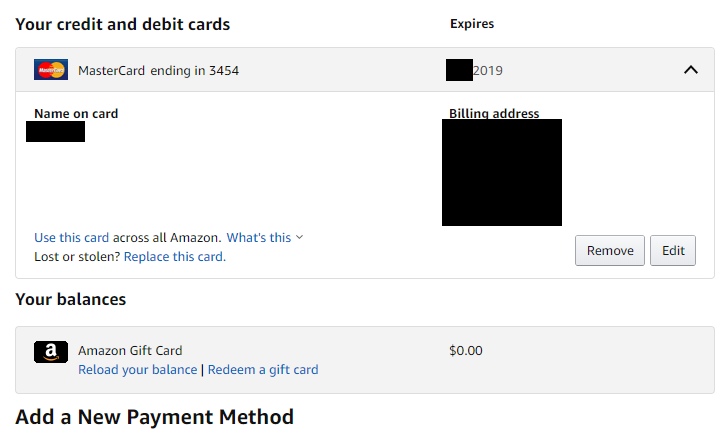Click the "Amazon Gift Card" label
Screen dimensions: 726x439
tap(130, 350)
